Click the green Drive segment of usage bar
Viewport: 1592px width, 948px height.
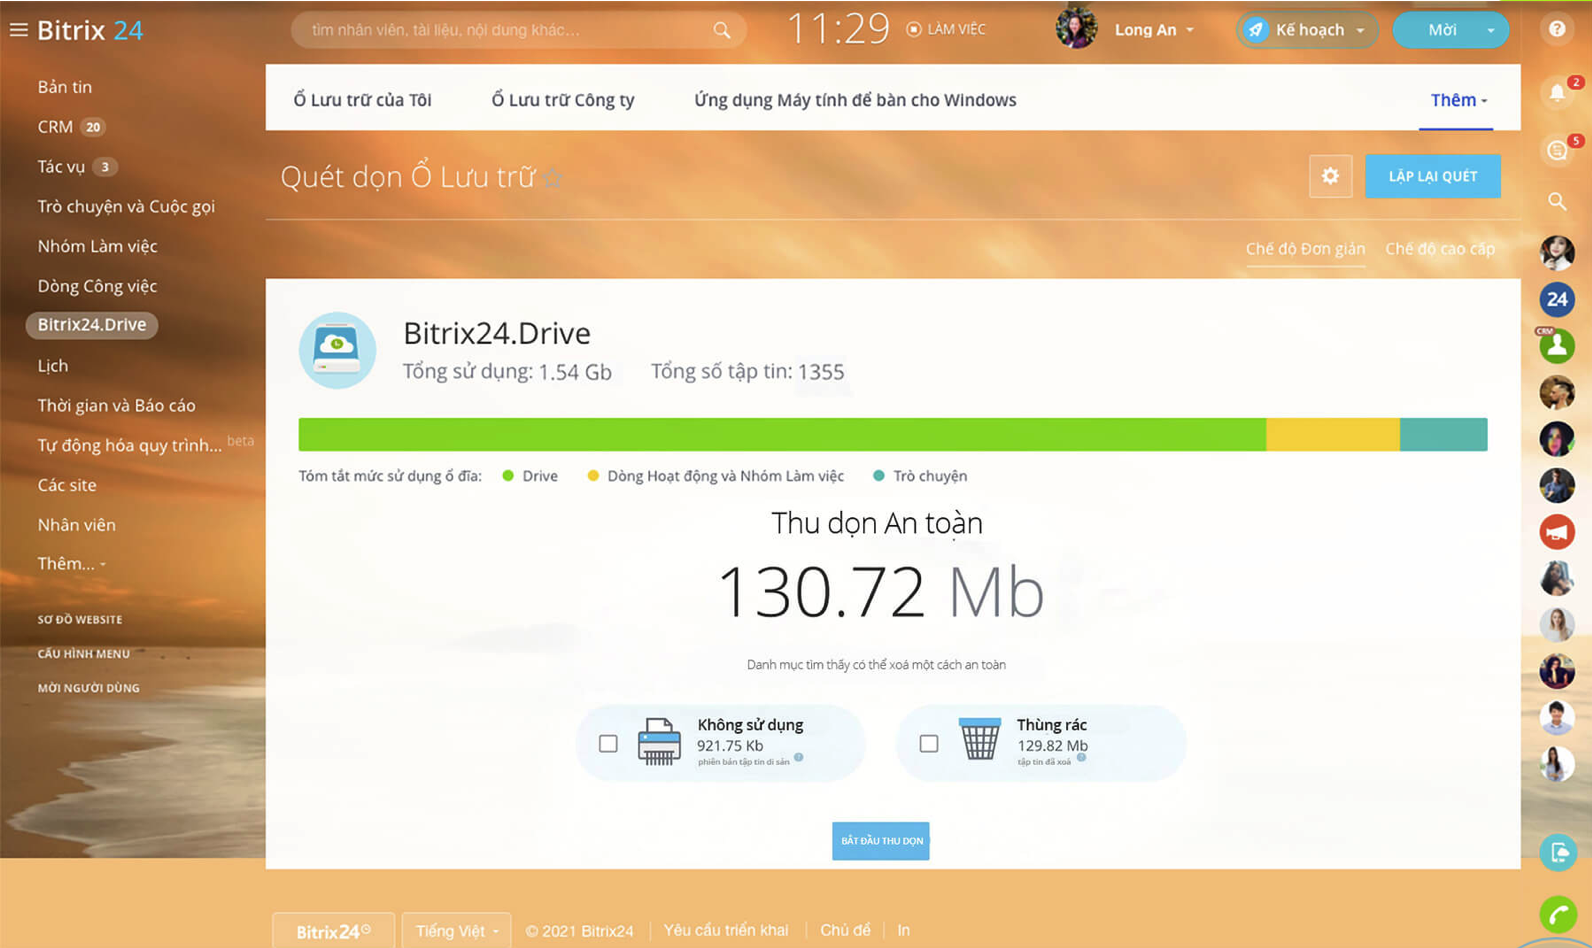click(x=782, y=435)
